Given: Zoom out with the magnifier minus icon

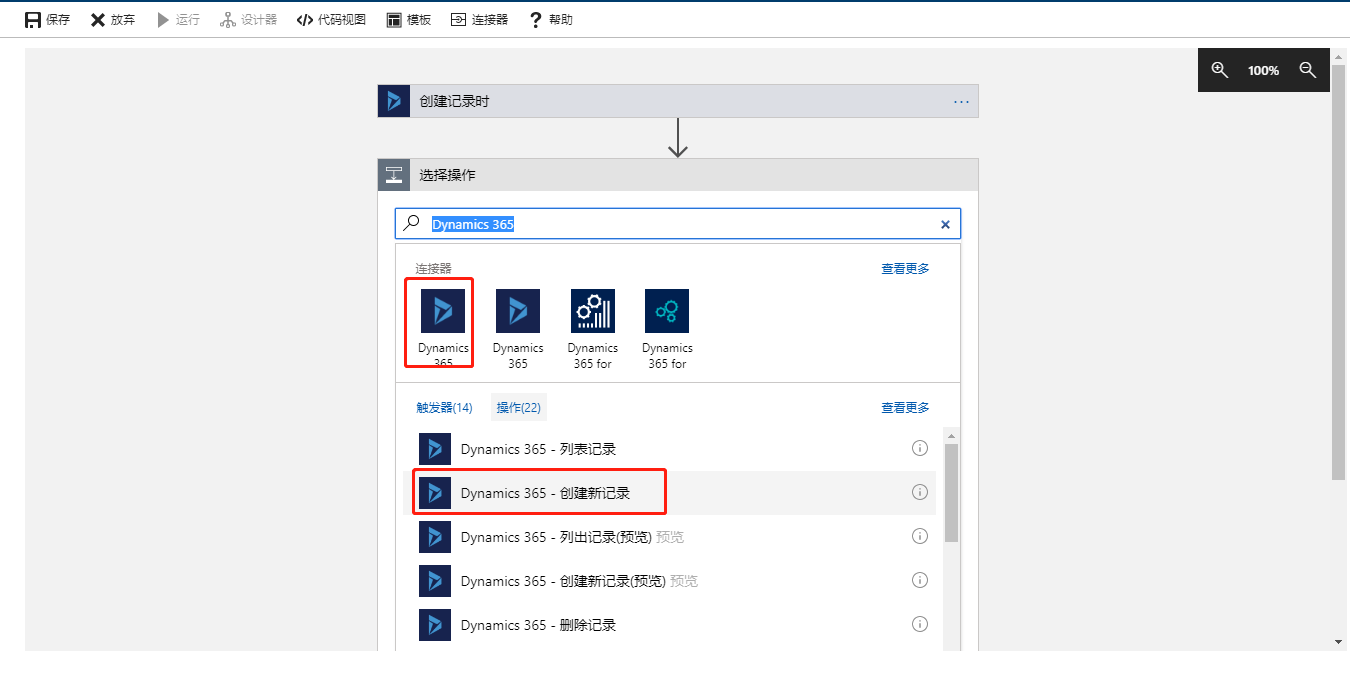Looking at the screenshot, I should 1307,70.
